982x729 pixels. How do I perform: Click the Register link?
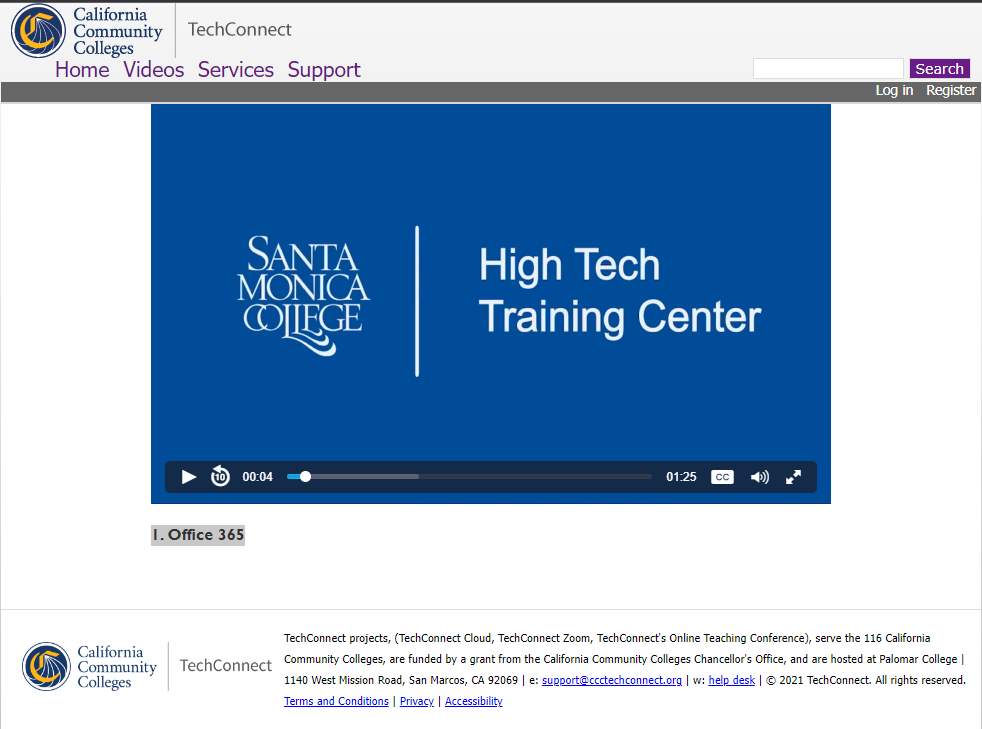(951, 90)
